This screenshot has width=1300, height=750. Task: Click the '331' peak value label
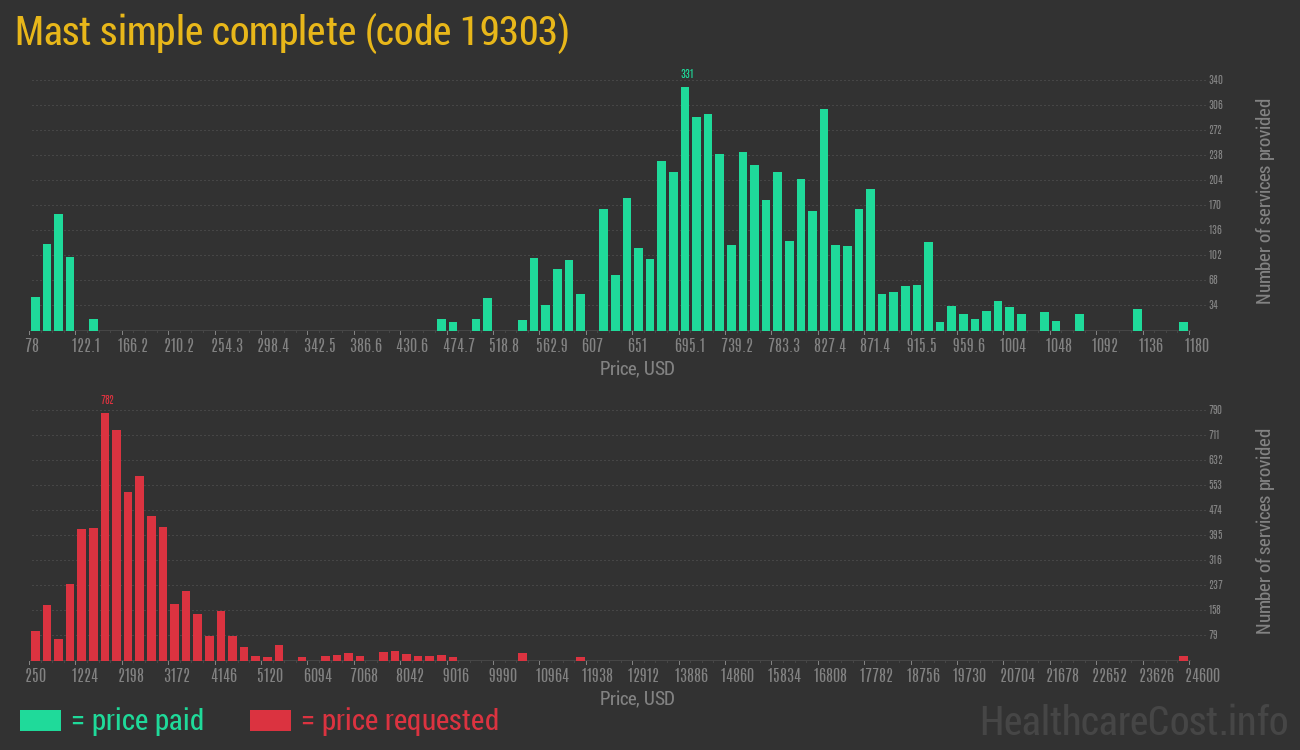[x=687, y=74]
